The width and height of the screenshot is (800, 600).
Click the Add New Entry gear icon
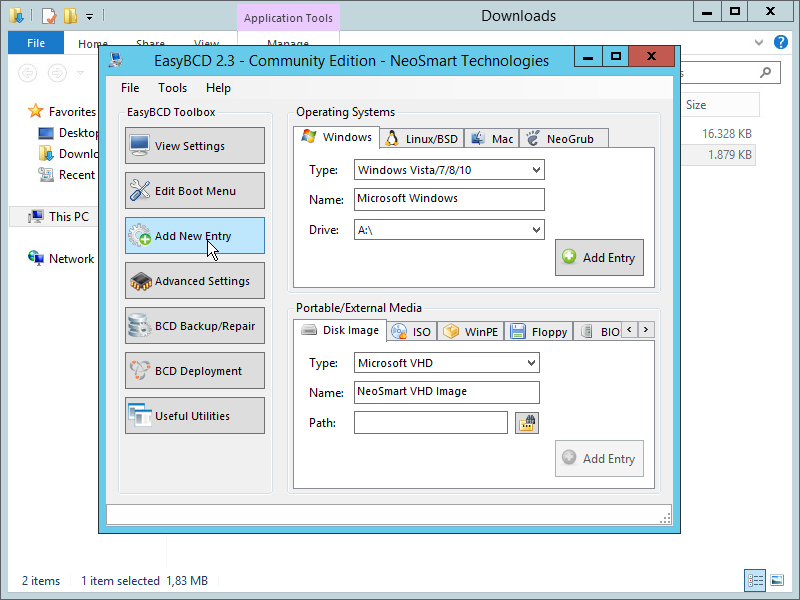(x=139, y=235)
